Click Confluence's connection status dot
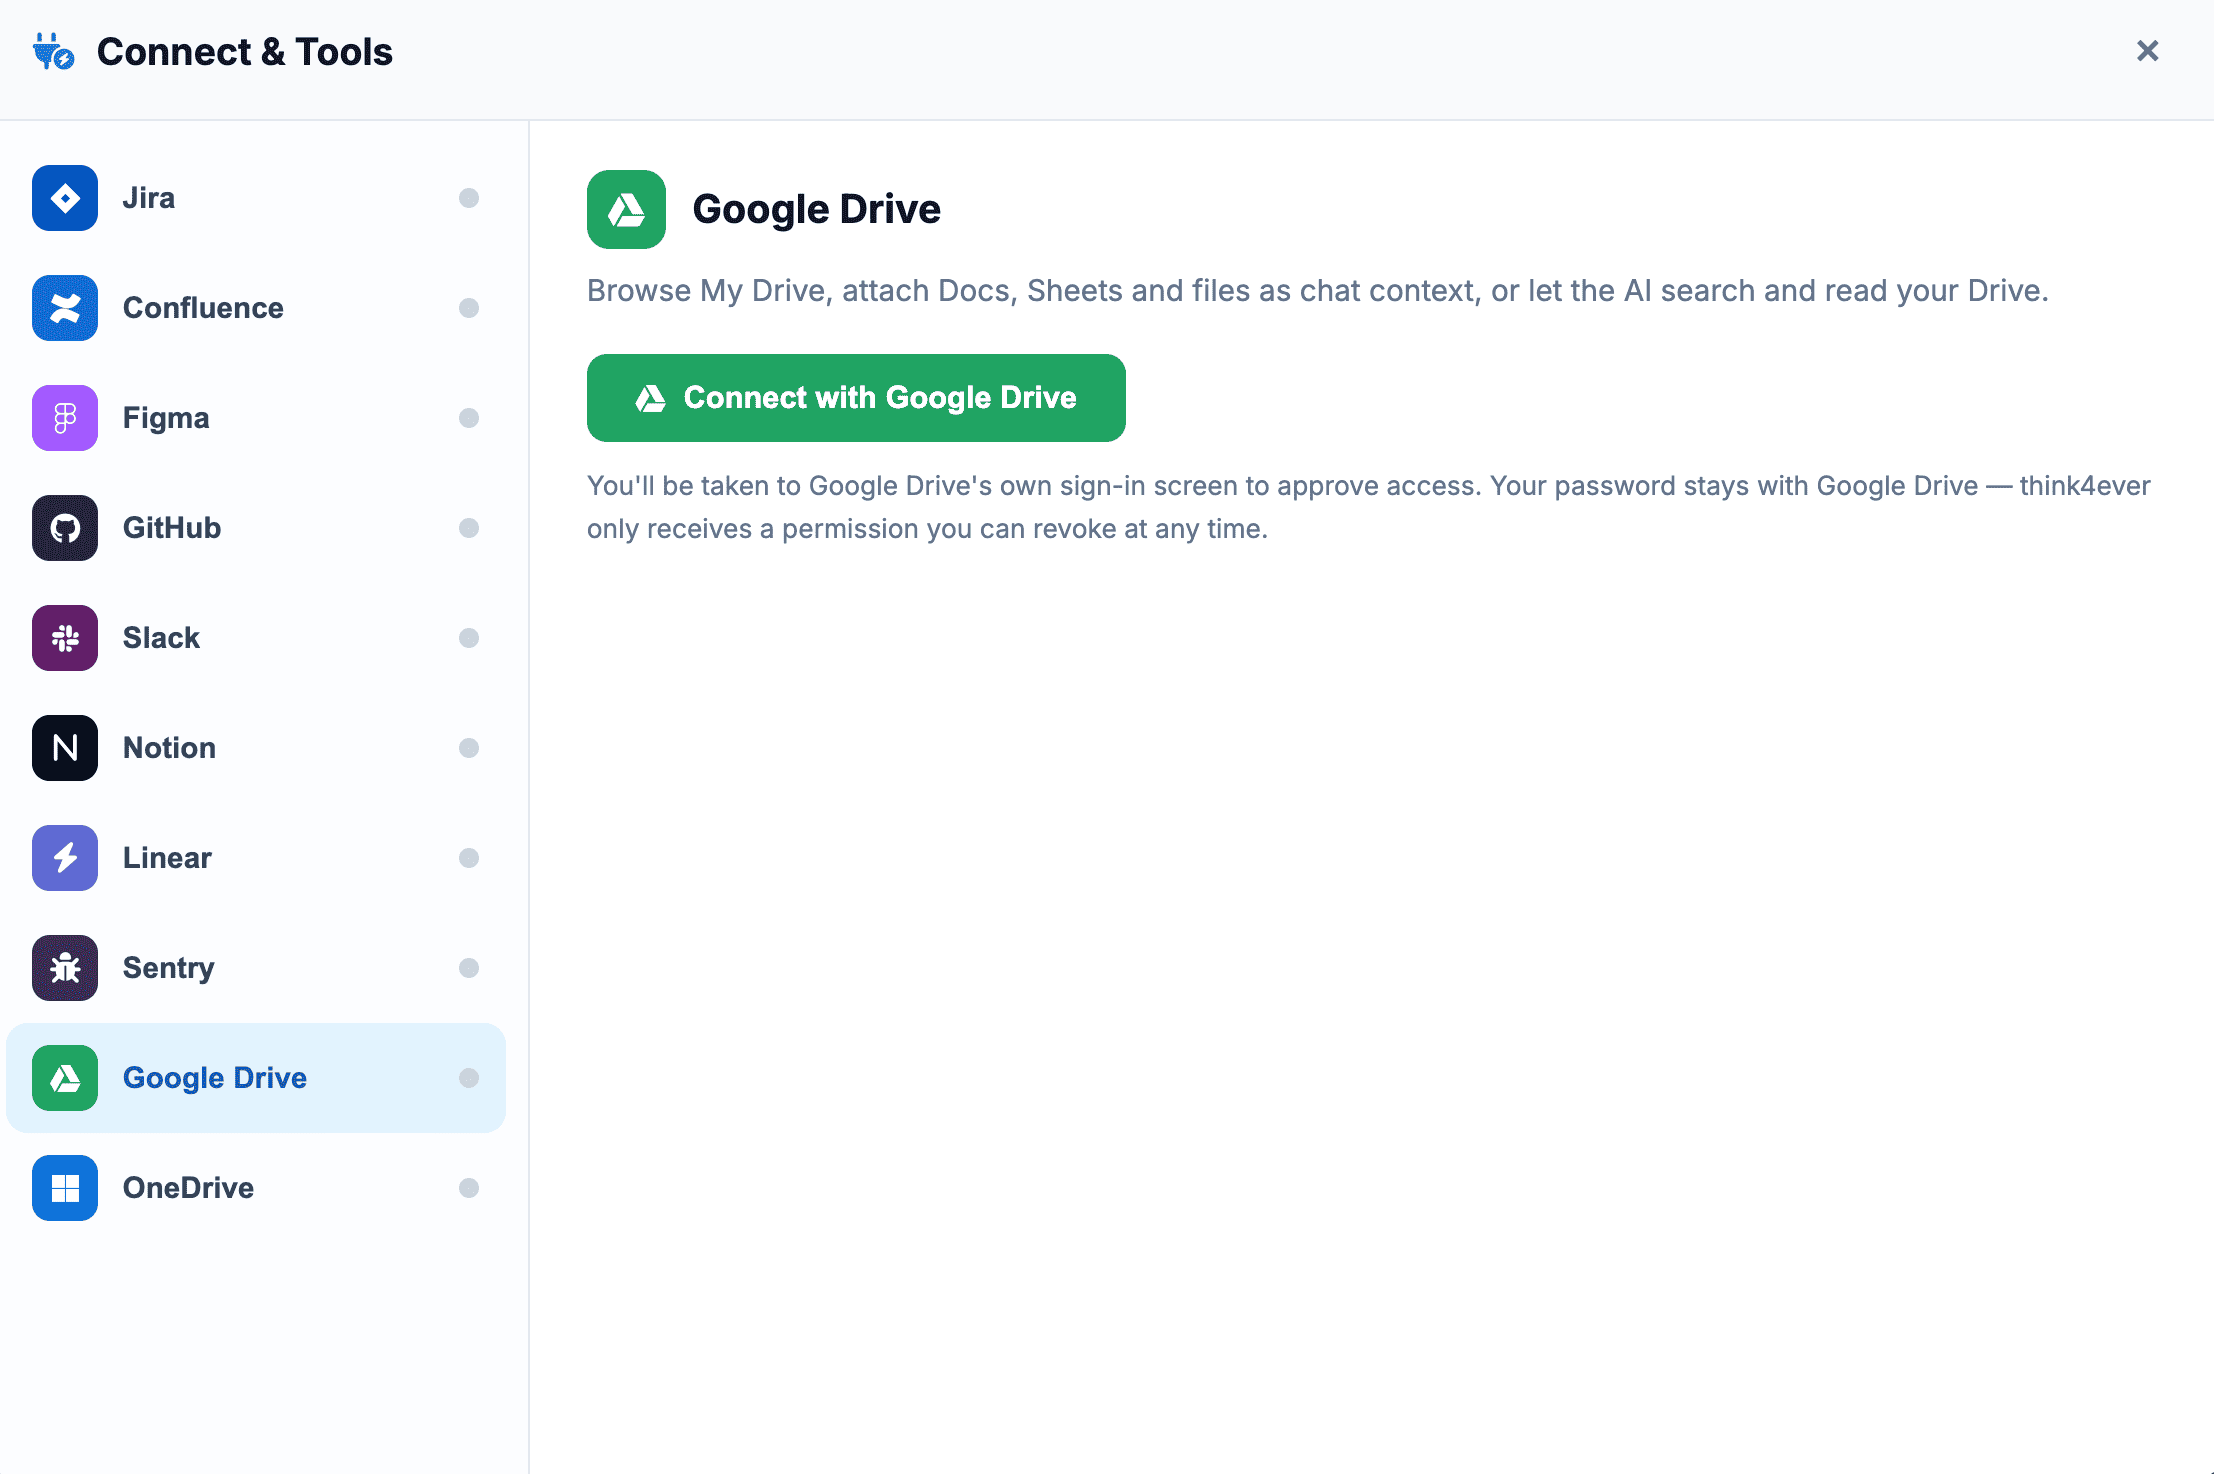Image resolution: width=2214 pixels, height=1474 pixels. point(469,308)
